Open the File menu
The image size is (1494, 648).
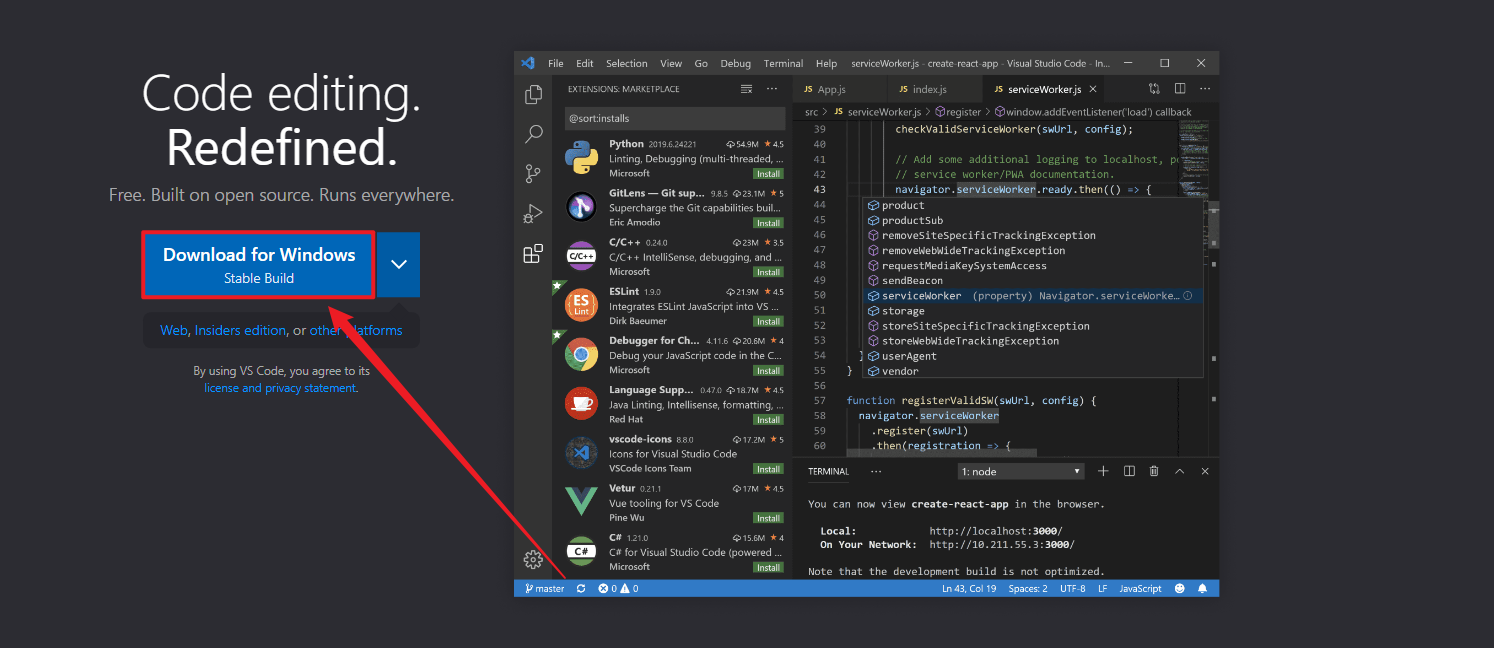556,63
